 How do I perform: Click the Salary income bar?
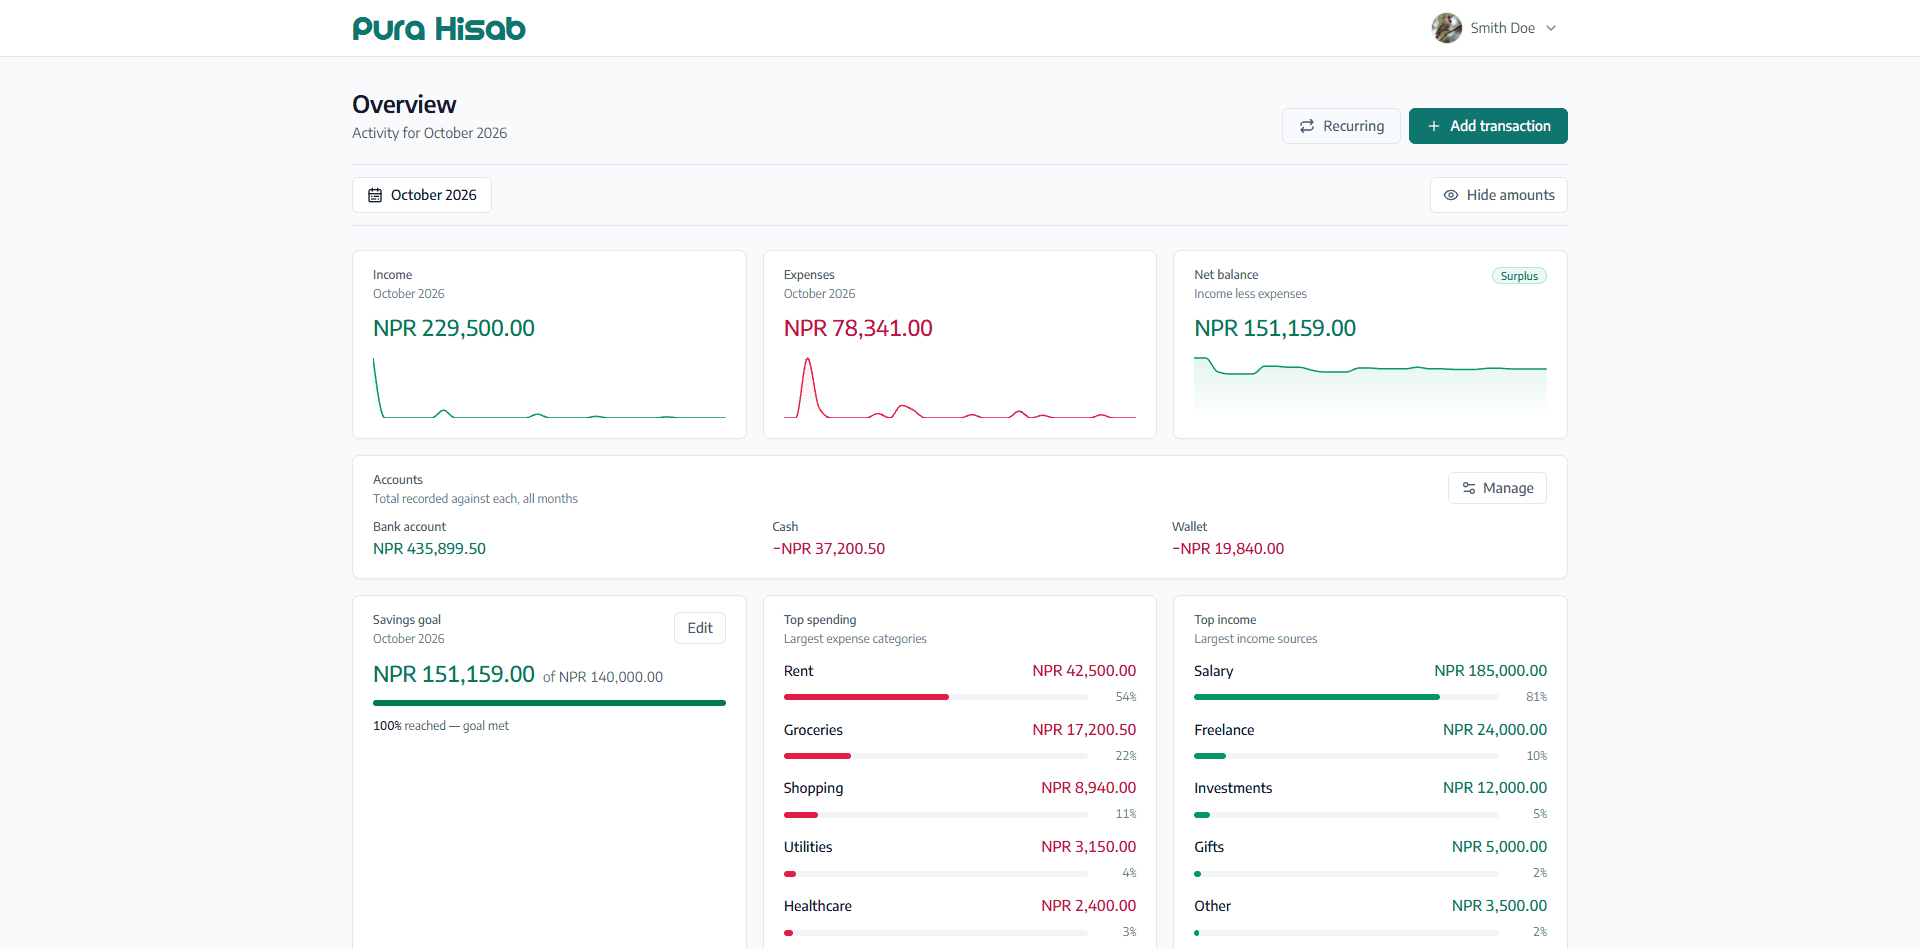pyautogui.click(x=1346, y=697)
